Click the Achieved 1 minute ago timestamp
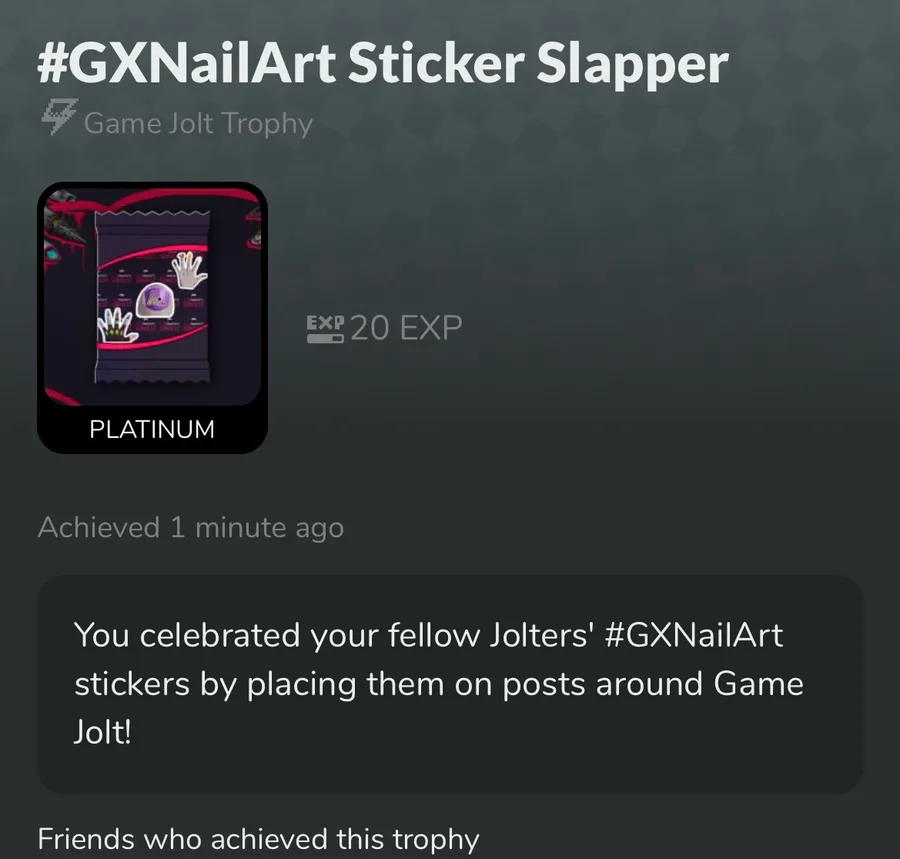This screenshot has height=859, width=900. click(x=191, y=528)
